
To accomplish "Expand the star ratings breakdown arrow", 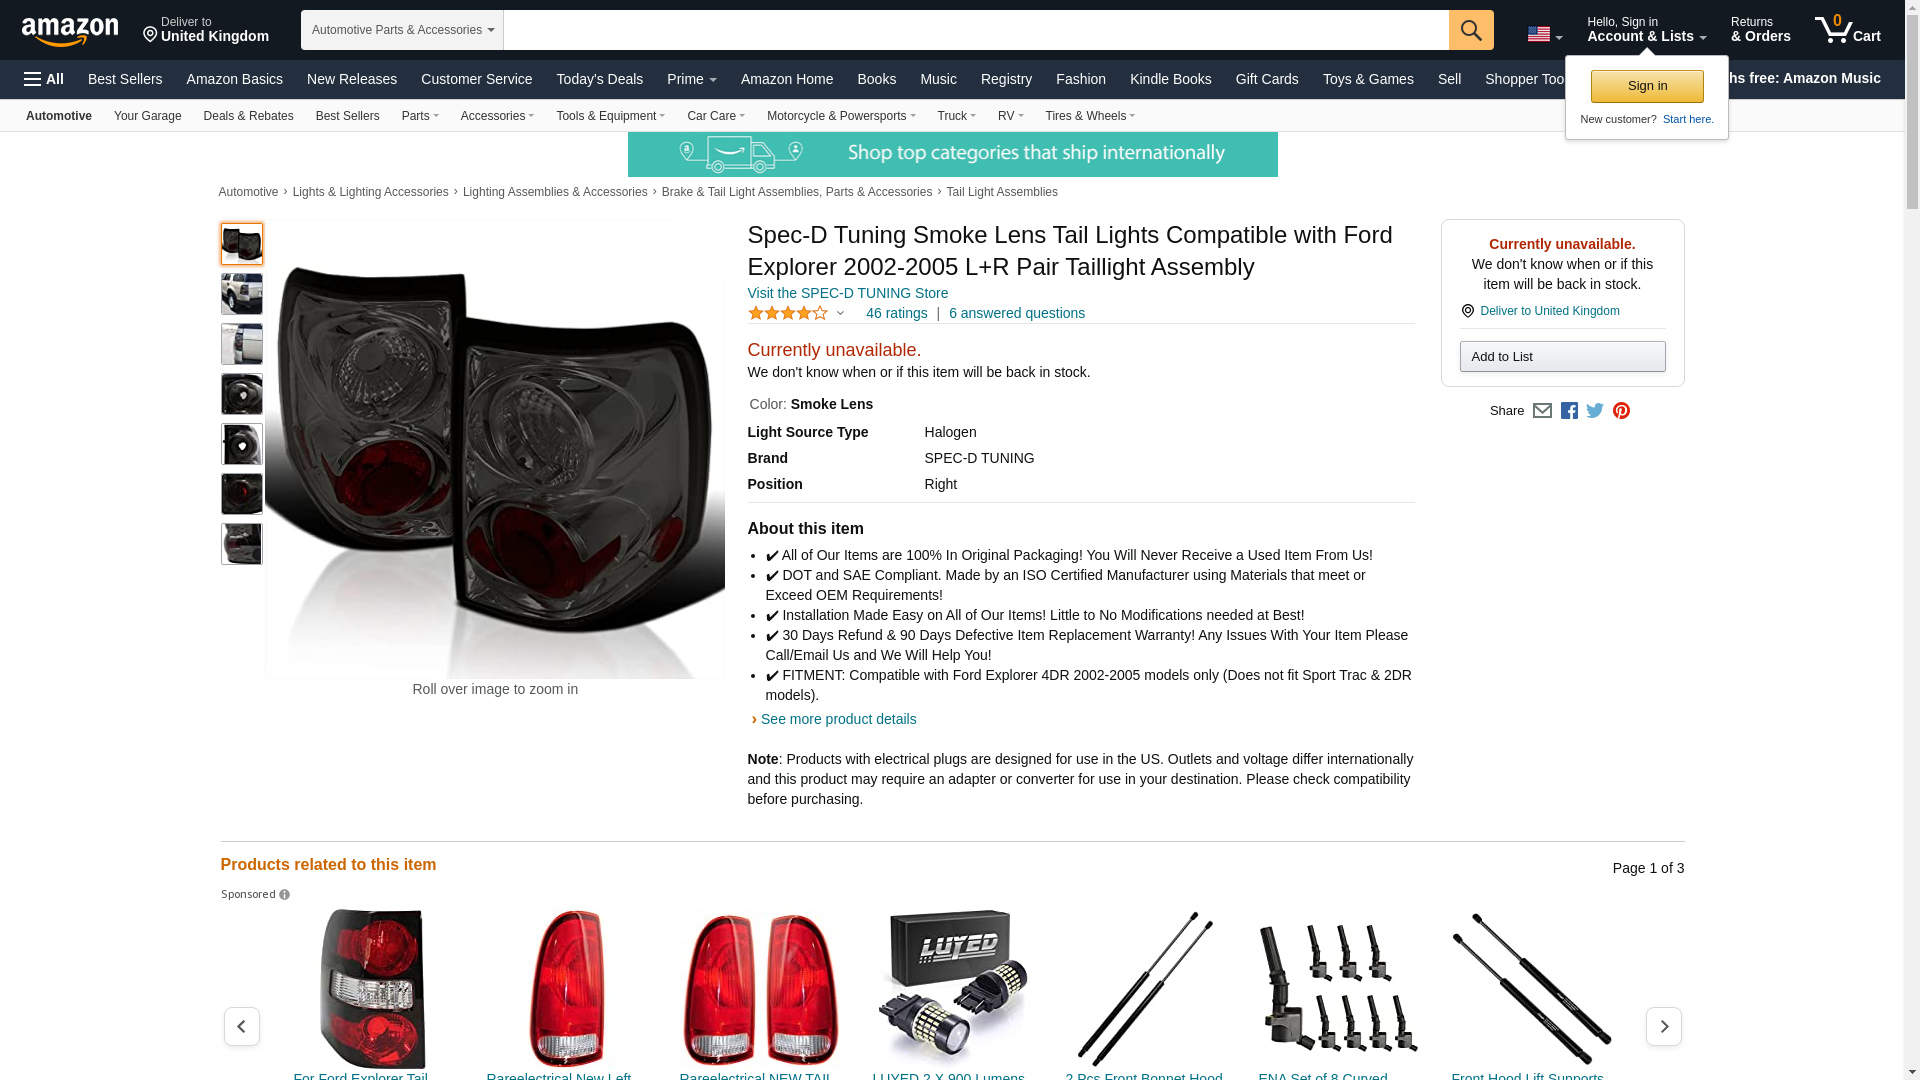I will click(840, 313).
